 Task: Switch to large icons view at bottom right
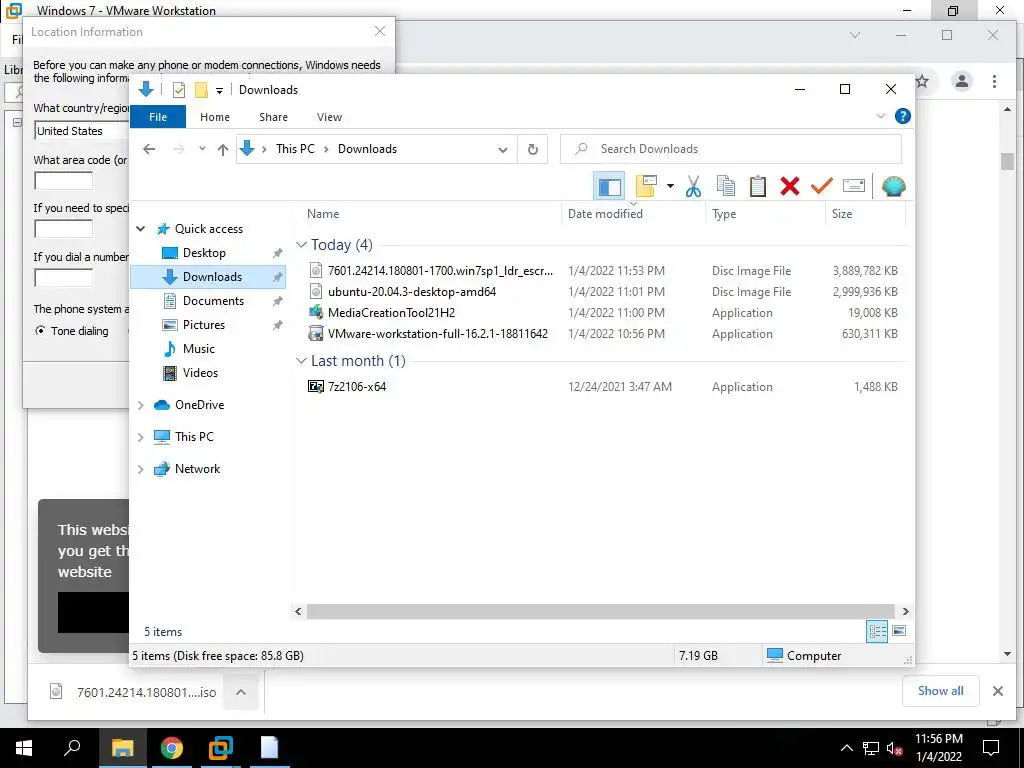tap(899, 631)
